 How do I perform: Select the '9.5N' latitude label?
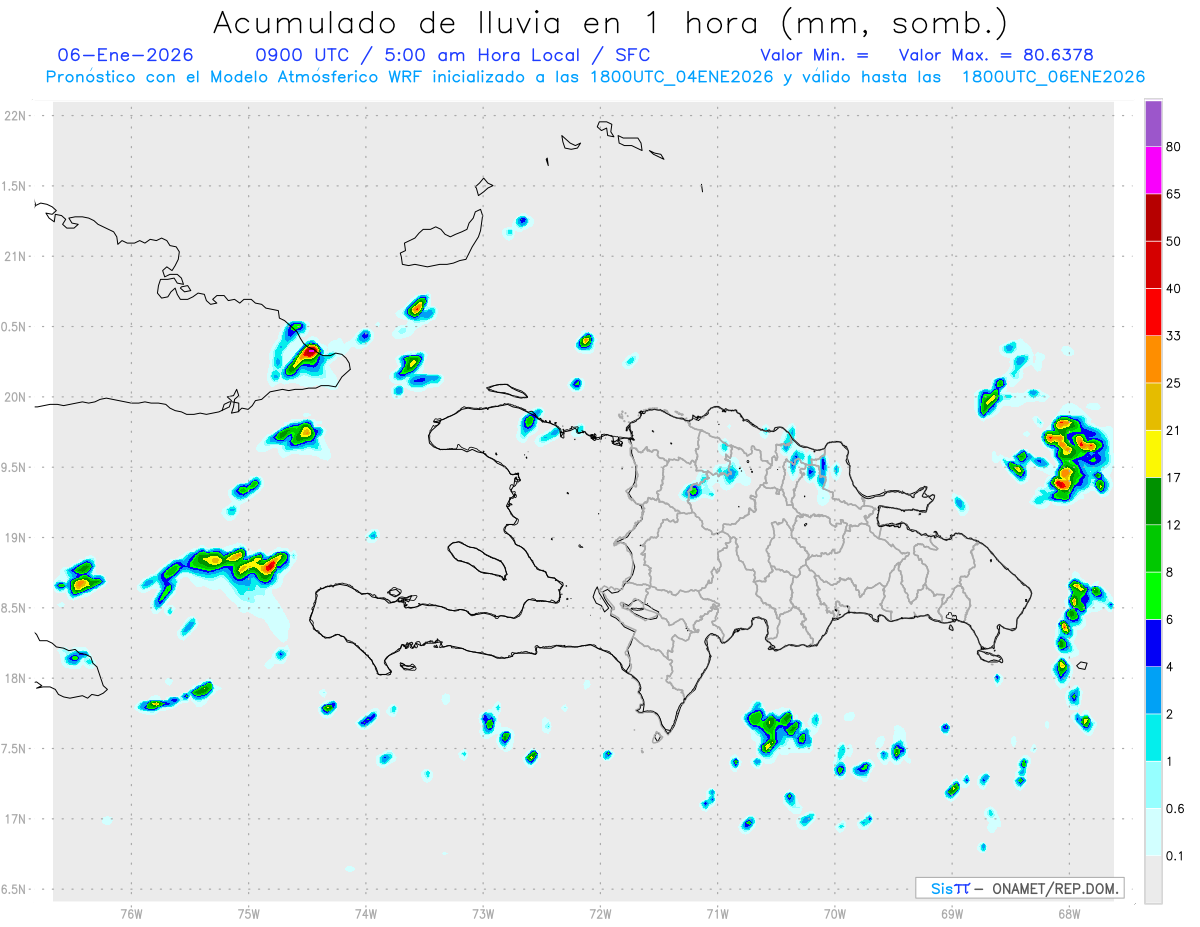14,468
